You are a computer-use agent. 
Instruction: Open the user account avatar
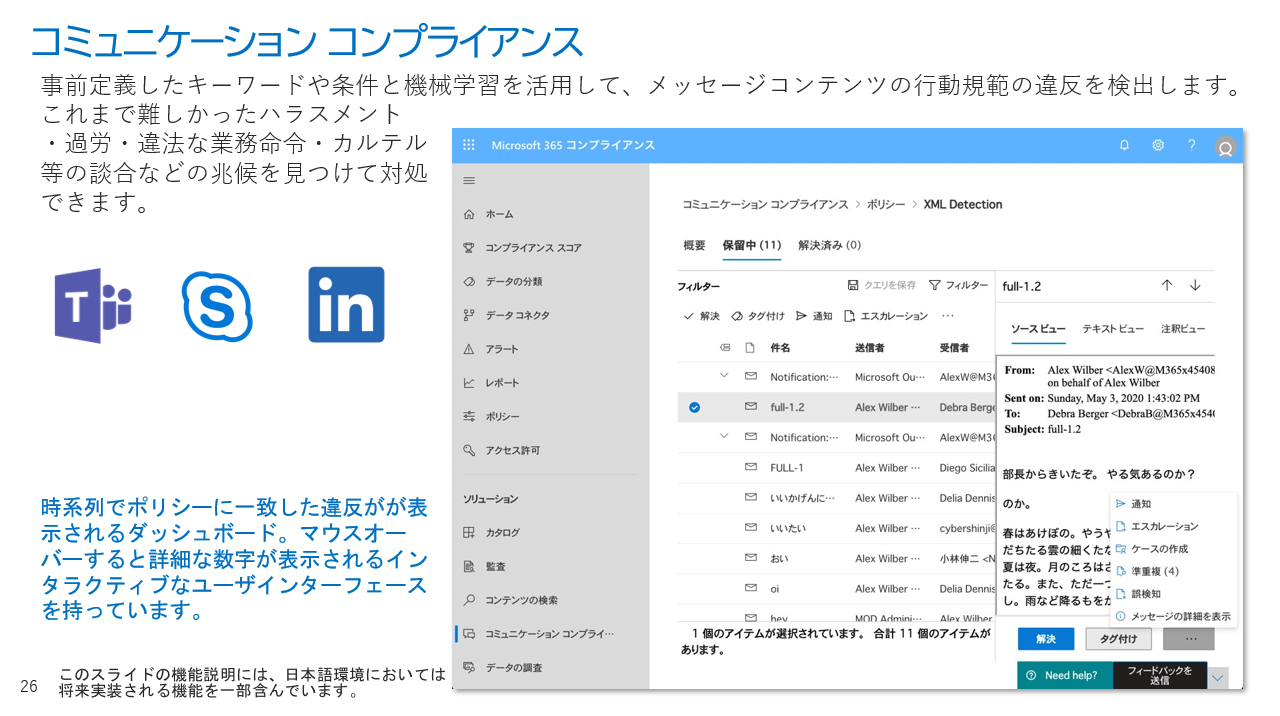[1225, 147]
